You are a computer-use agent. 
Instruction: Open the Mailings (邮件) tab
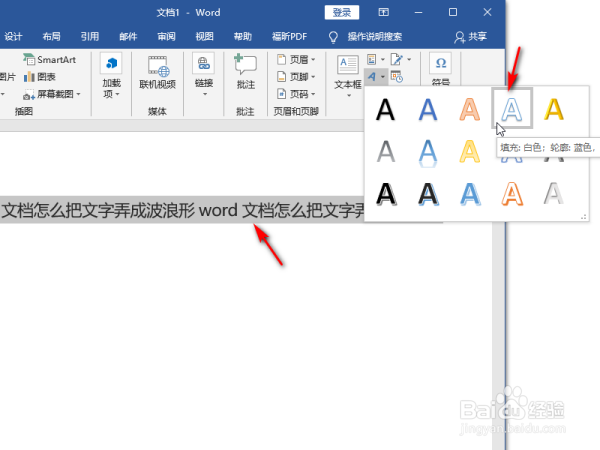(128, 36)
